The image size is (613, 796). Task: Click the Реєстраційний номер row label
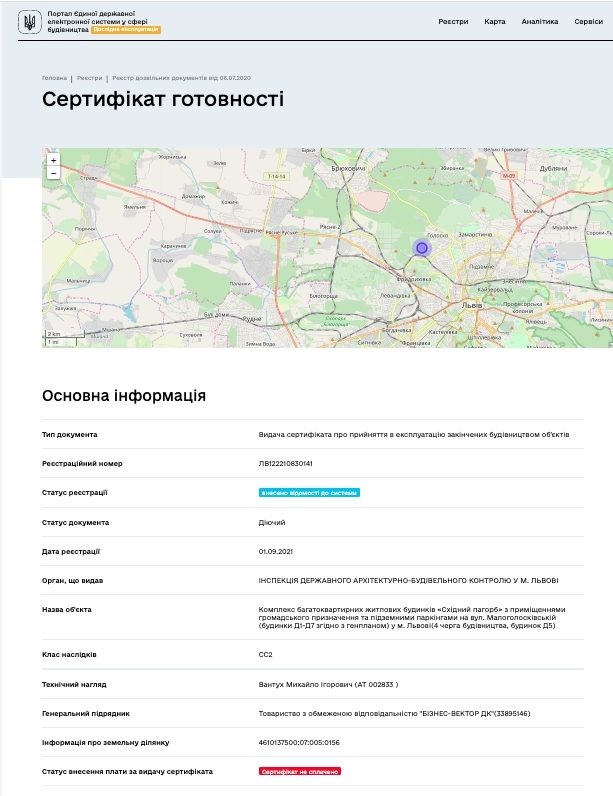point(82,463)
